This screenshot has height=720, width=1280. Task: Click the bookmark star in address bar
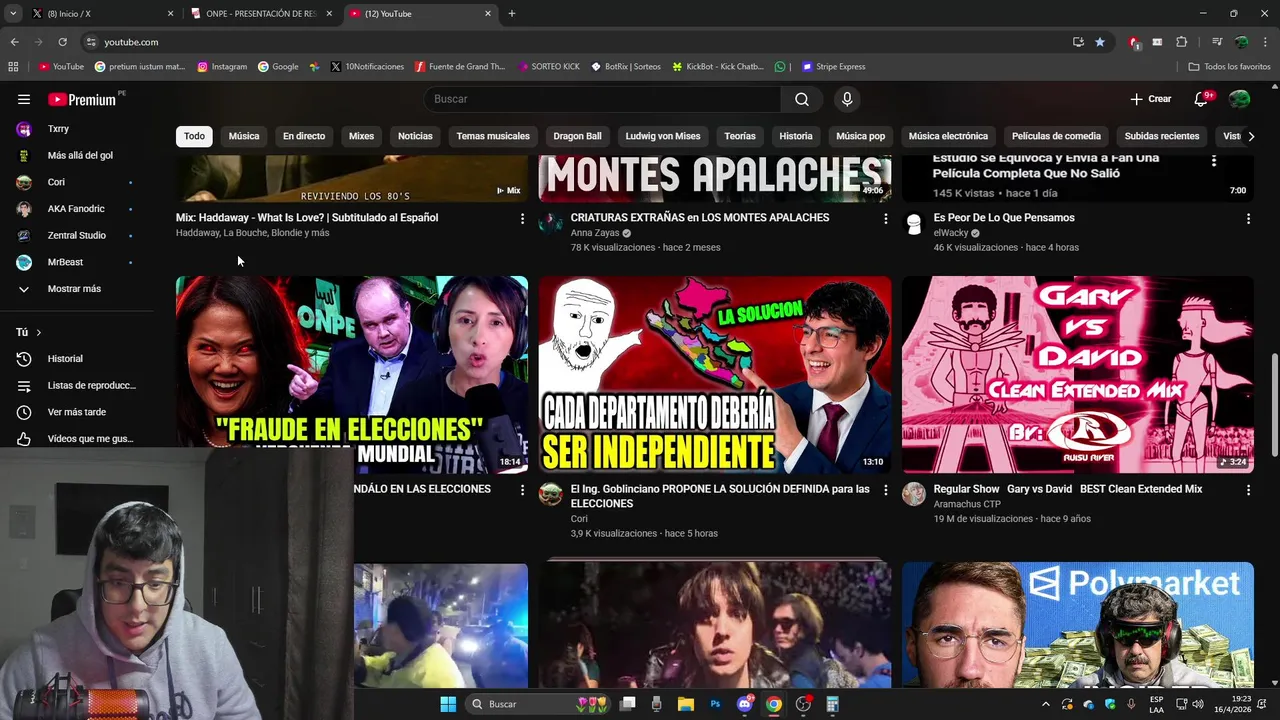1100,42
